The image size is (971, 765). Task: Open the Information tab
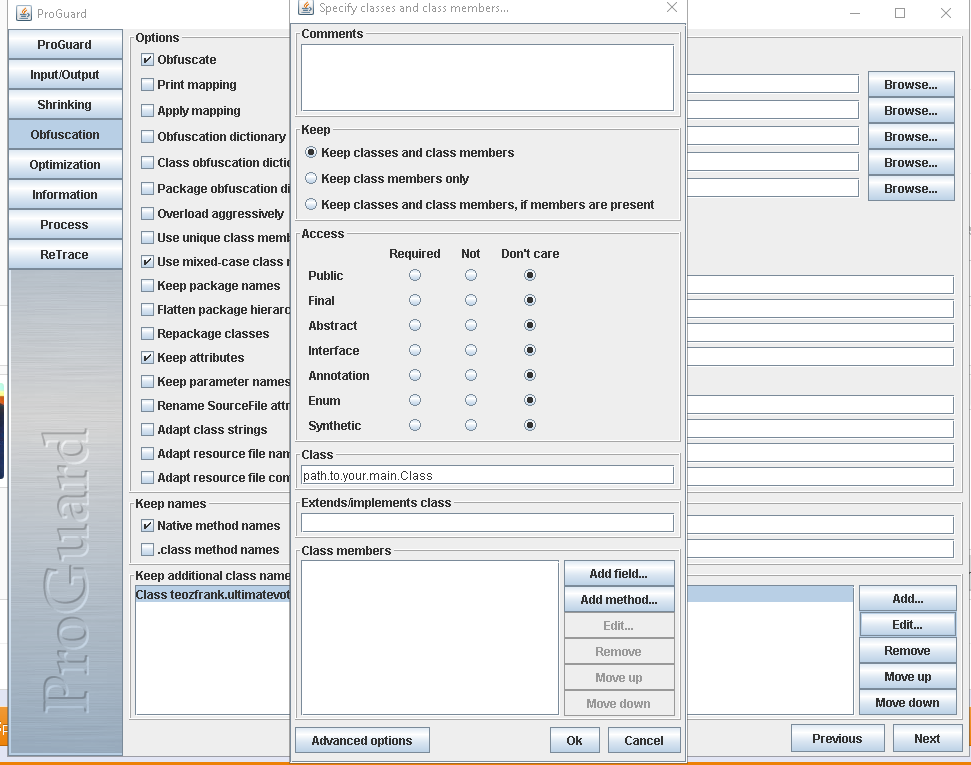[x=65, y=195]
